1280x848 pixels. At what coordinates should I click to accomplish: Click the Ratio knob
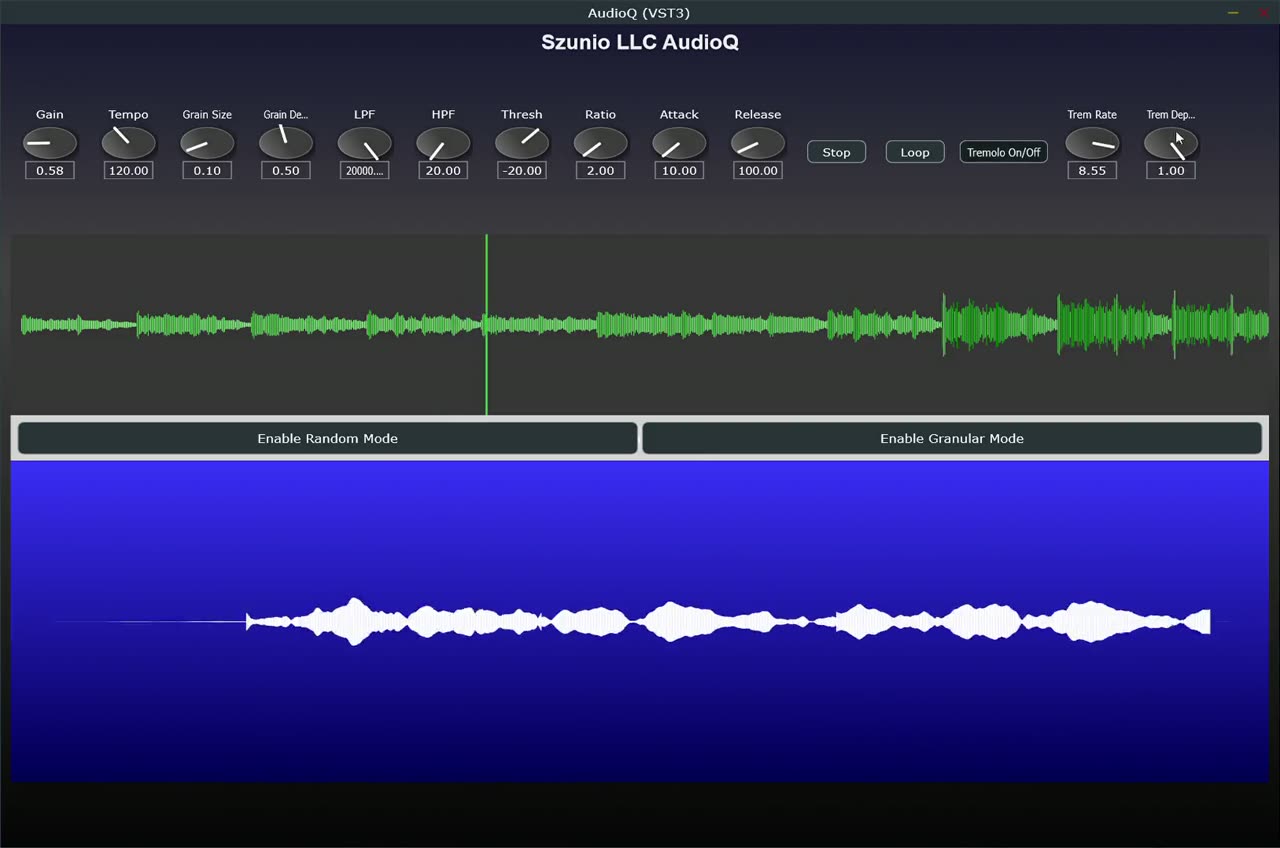tap(600, 143)
